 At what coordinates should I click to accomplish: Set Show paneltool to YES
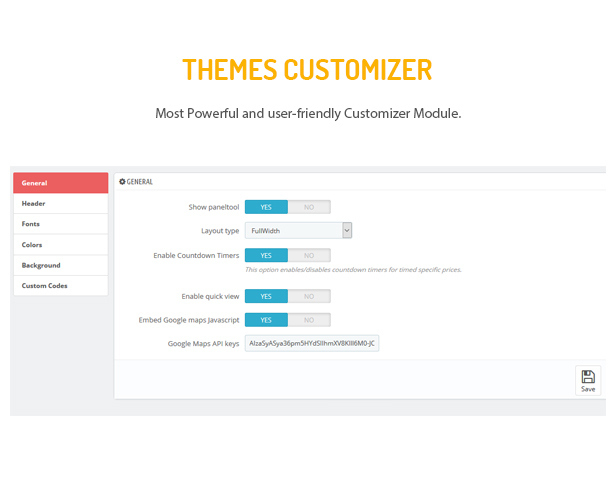point(266,207)
